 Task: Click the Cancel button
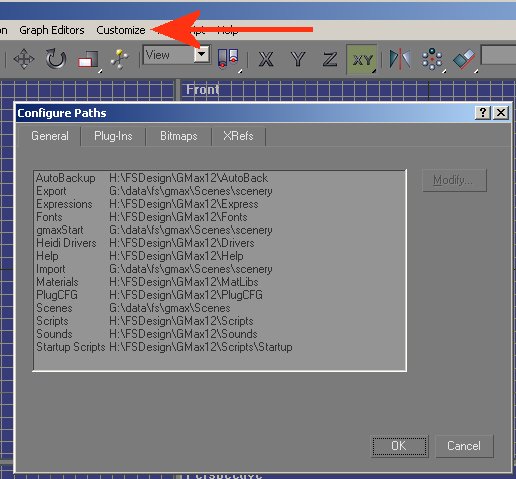point(464,446)
